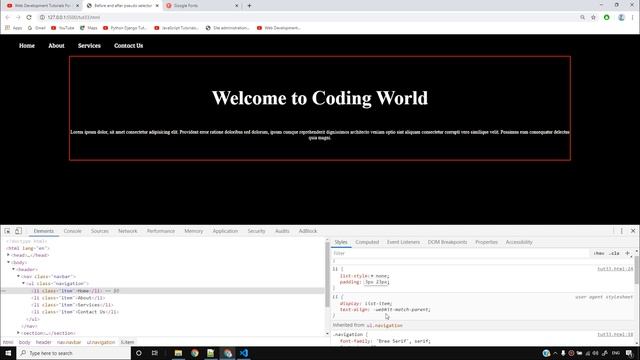
Task: Open the JavaScript Tutorials bookmark
Action: pos(176,28)
